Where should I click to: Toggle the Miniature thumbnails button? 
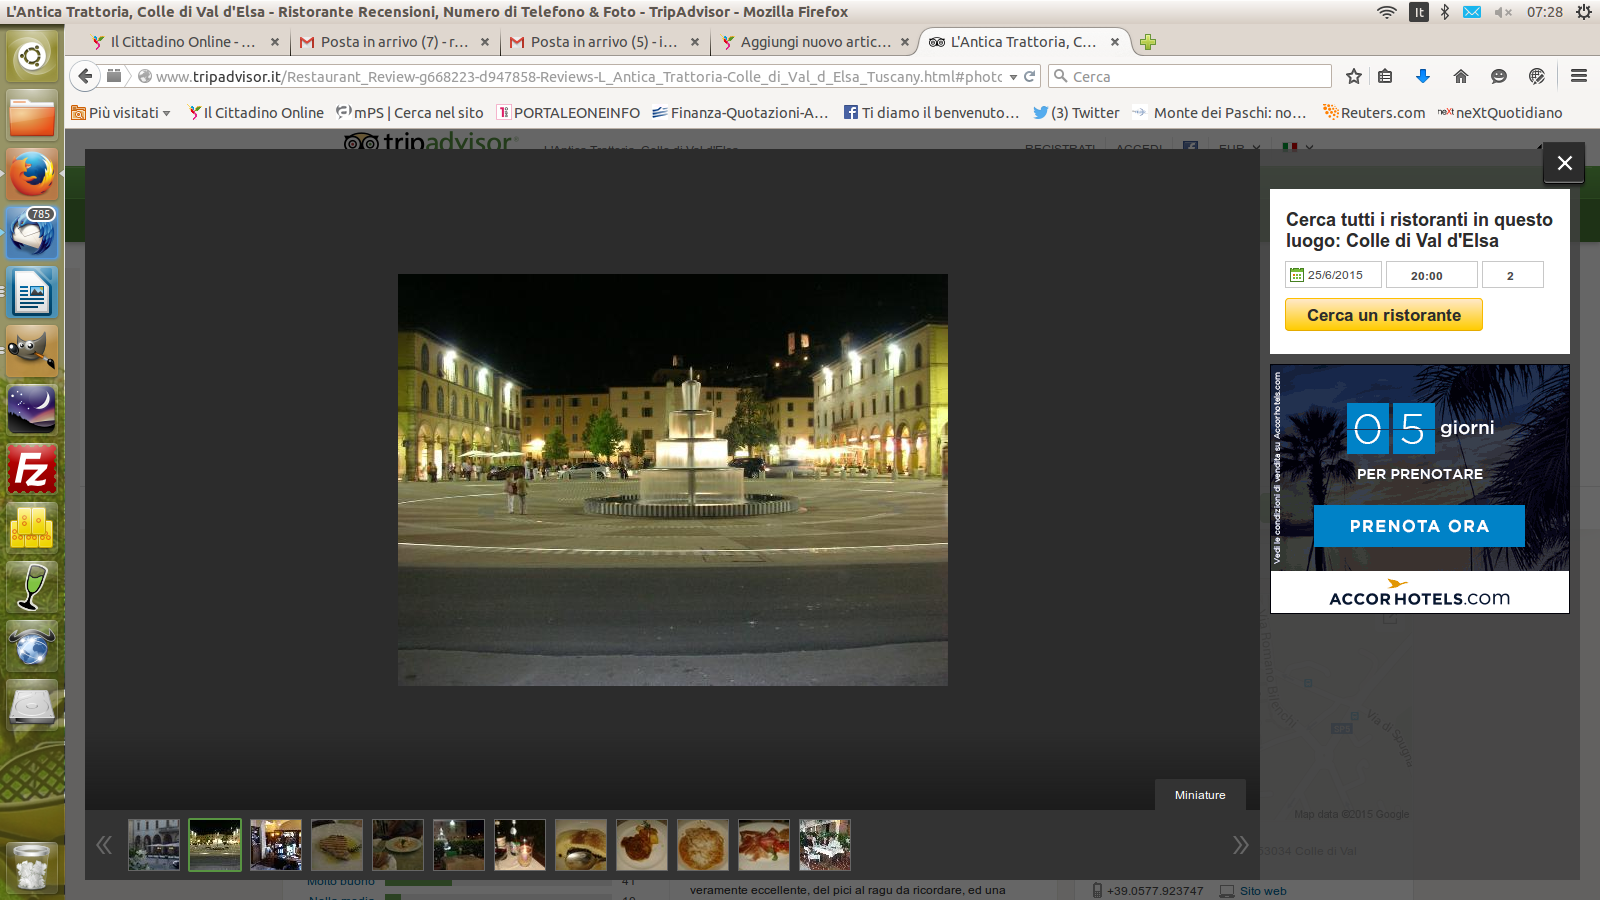[1200, 795]
